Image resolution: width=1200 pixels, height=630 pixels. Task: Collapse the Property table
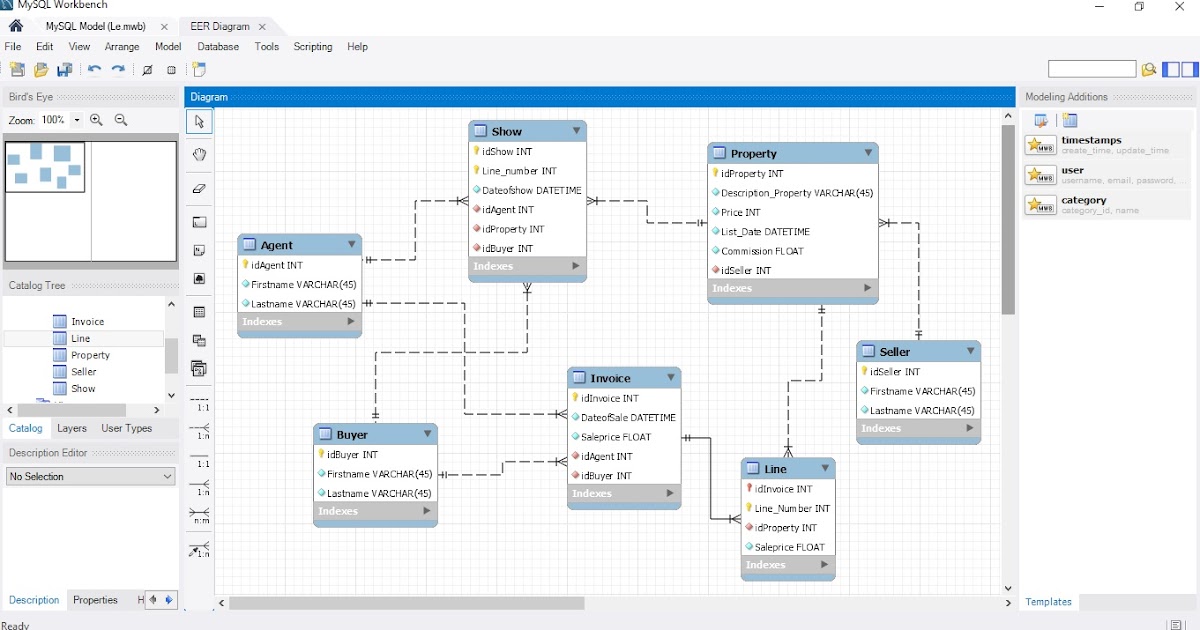click(x=868, y=153)
